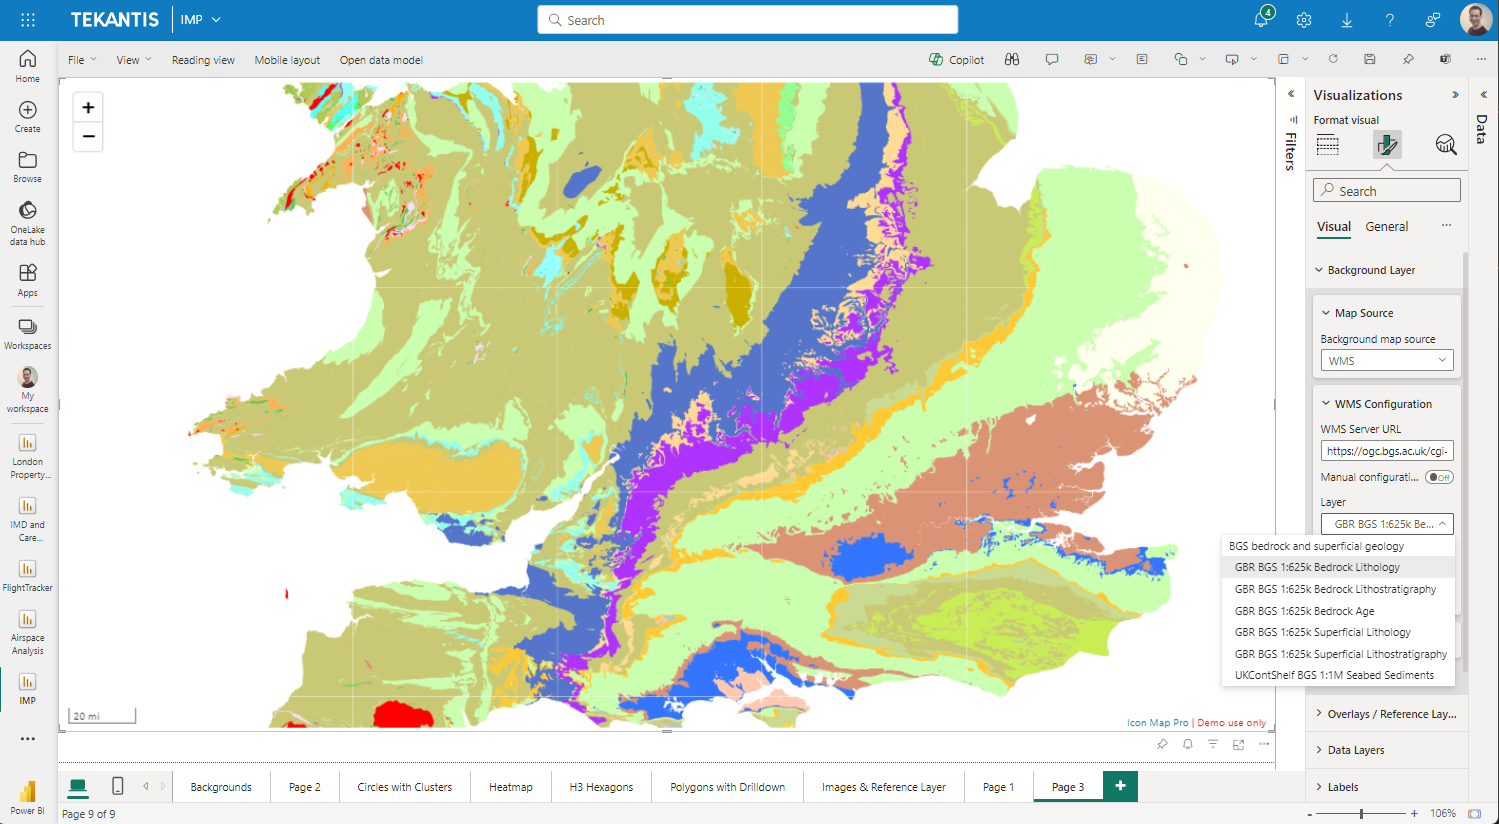Switch to the Heatmap page tab

(x=510, y=787)
